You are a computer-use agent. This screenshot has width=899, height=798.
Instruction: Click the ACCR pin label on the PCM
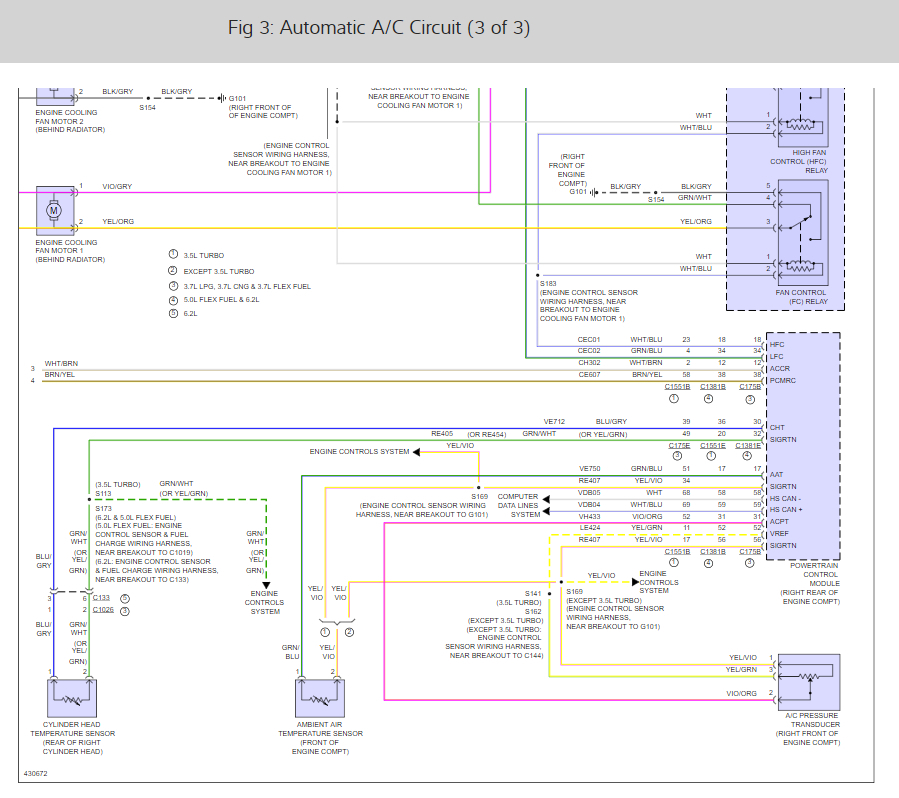coord(780,369)
